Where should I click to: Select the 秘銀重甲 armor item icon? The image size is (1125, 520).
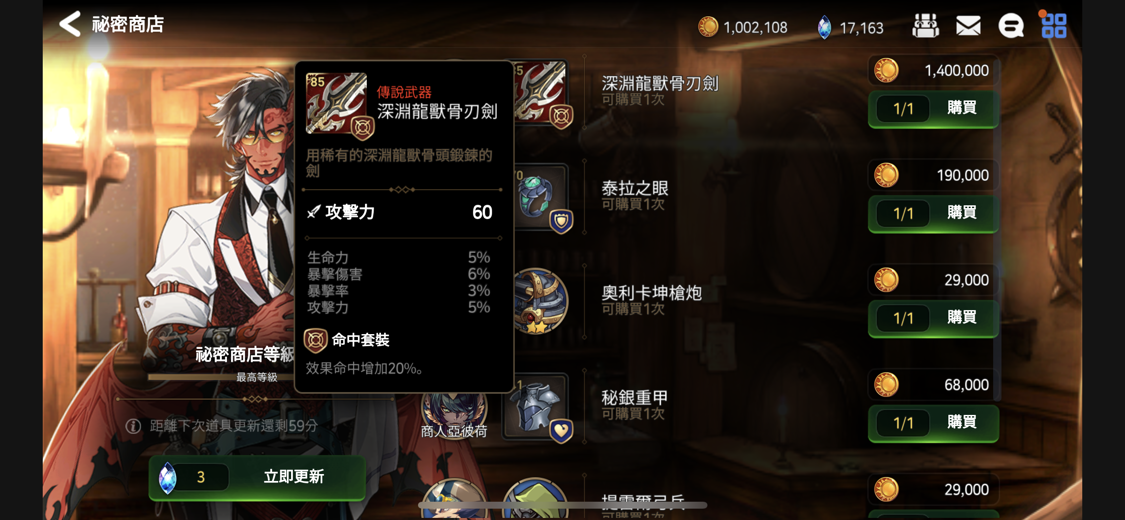[x=542, y=407]
